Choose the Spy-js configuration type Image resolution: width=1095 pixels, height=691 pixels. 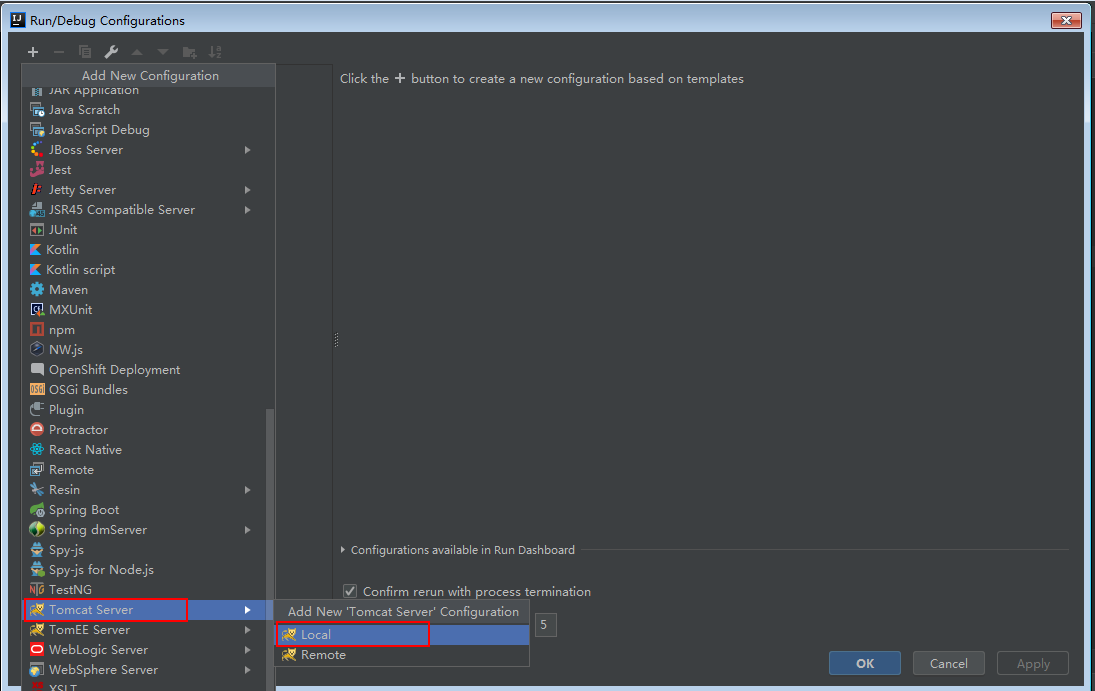(x=145, y=550)
